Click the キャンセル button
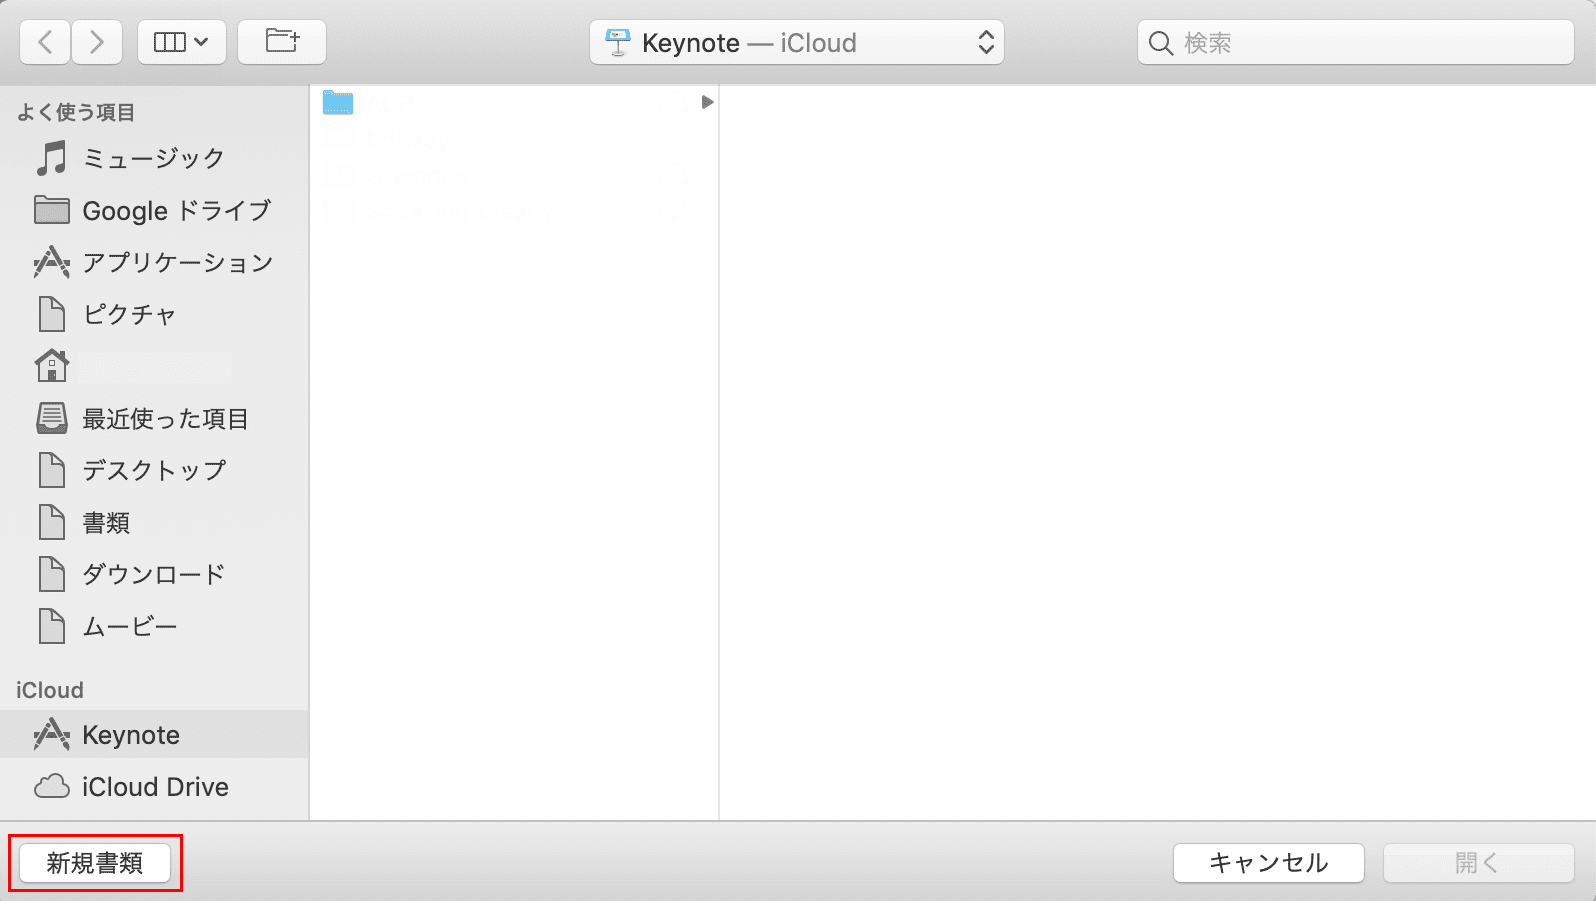The height and width of the screenshot is (901, 1596). coord(1269,863)
